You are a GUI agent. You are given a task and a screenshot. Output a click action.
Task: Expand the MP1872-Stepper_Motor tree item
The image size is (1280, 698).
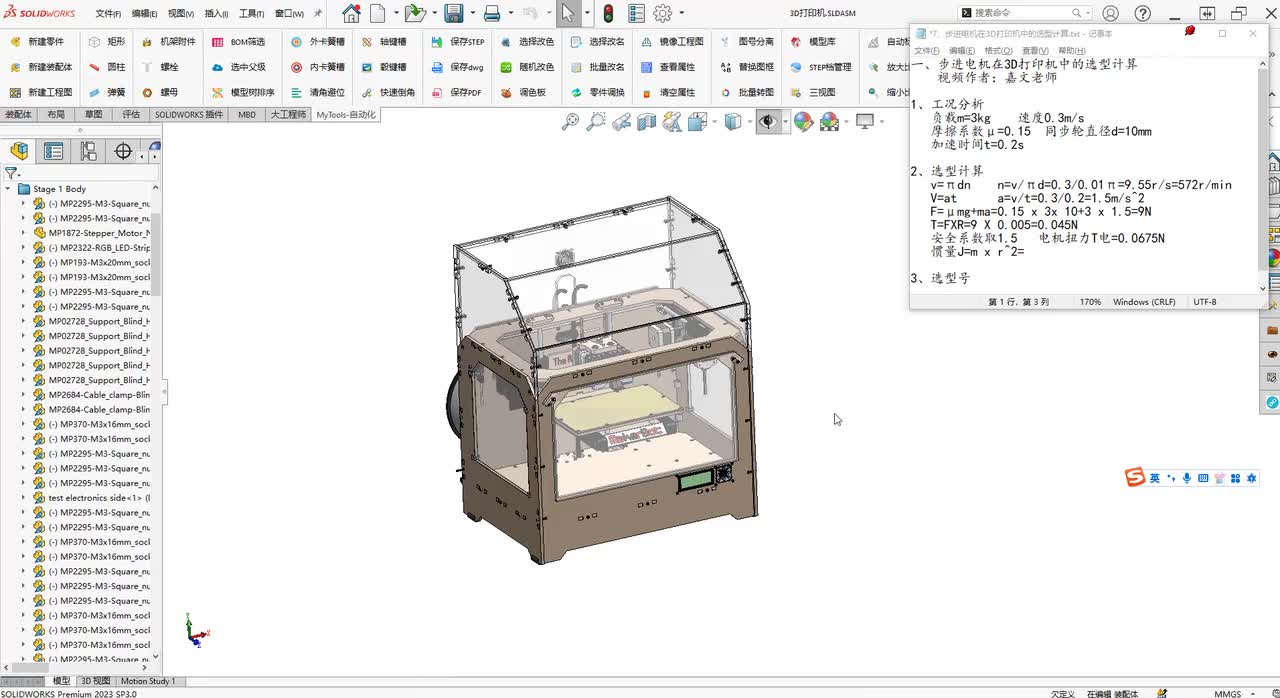(24, 233)
